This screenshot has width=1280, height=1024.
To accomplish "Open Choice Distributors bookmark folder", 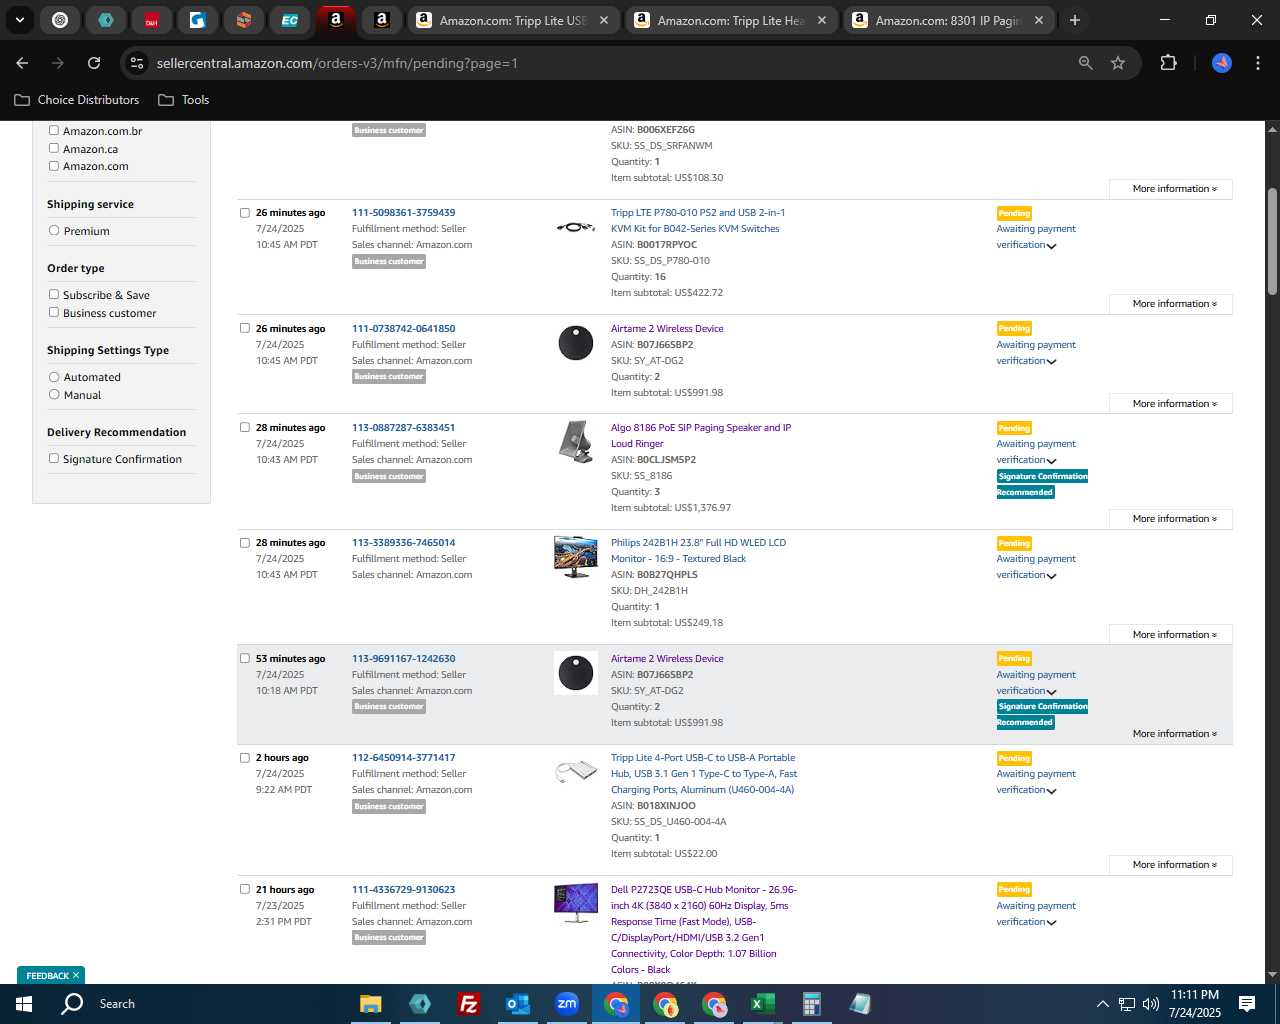I will coord(77,100).
